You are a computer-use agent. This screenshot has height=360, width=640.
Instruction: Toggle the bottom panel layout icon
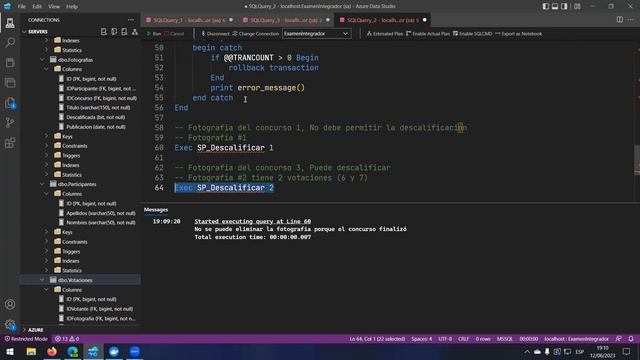tap(555, 6)
